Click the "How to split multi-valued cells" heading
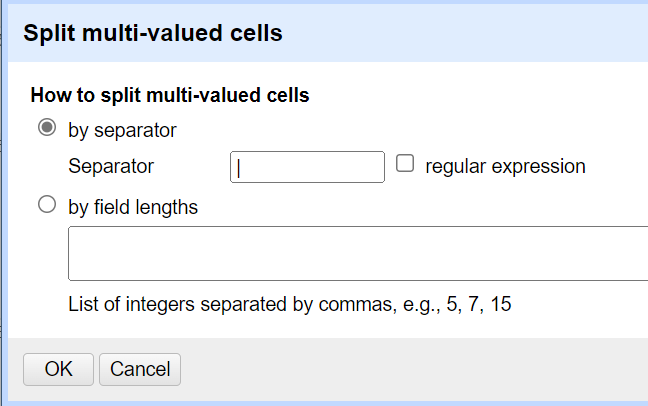 point(170,96)
